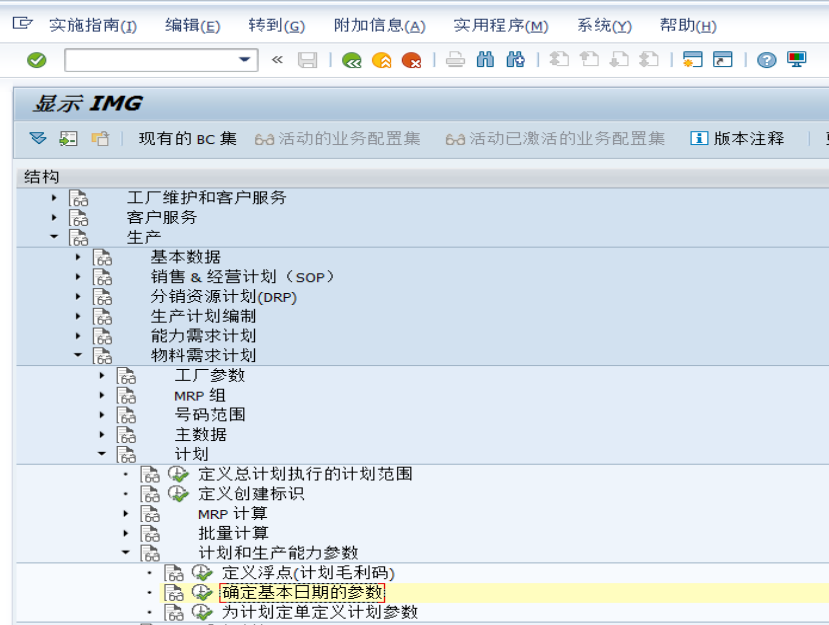Click the First Page icon
Viewport: 829px width, 625px height.
coord(559,59)
